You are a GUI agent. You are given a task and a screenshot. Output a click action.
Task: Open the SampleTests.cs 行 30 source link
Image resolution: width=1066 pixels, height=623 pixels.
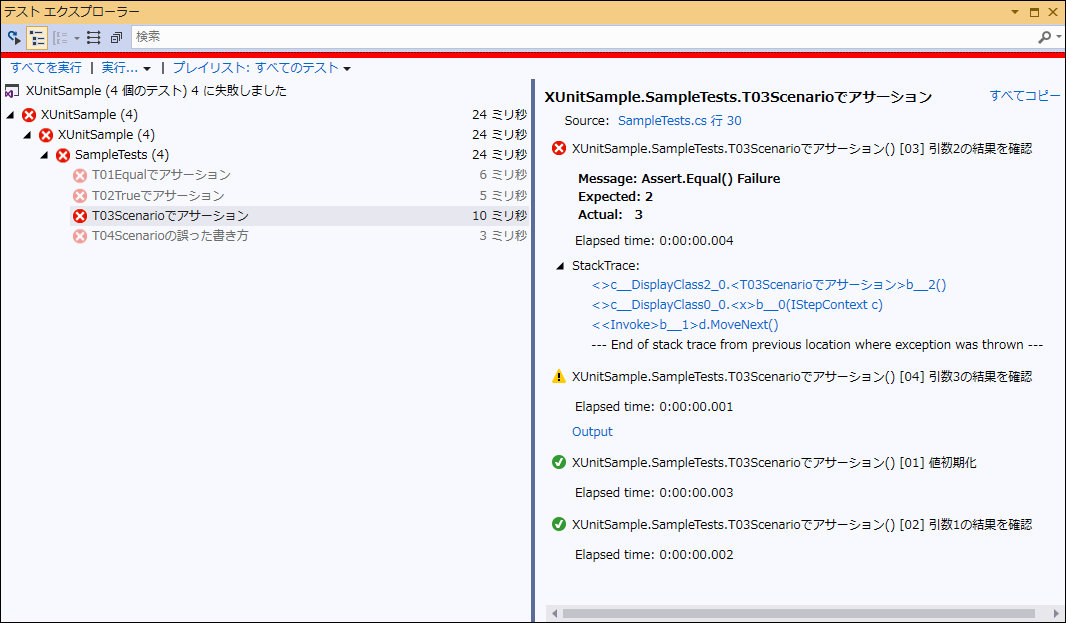(x=680, y=120)
